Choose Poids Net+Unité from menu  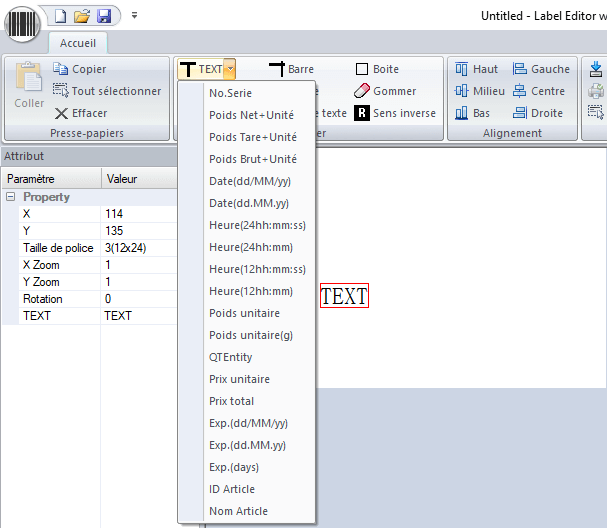252,115
